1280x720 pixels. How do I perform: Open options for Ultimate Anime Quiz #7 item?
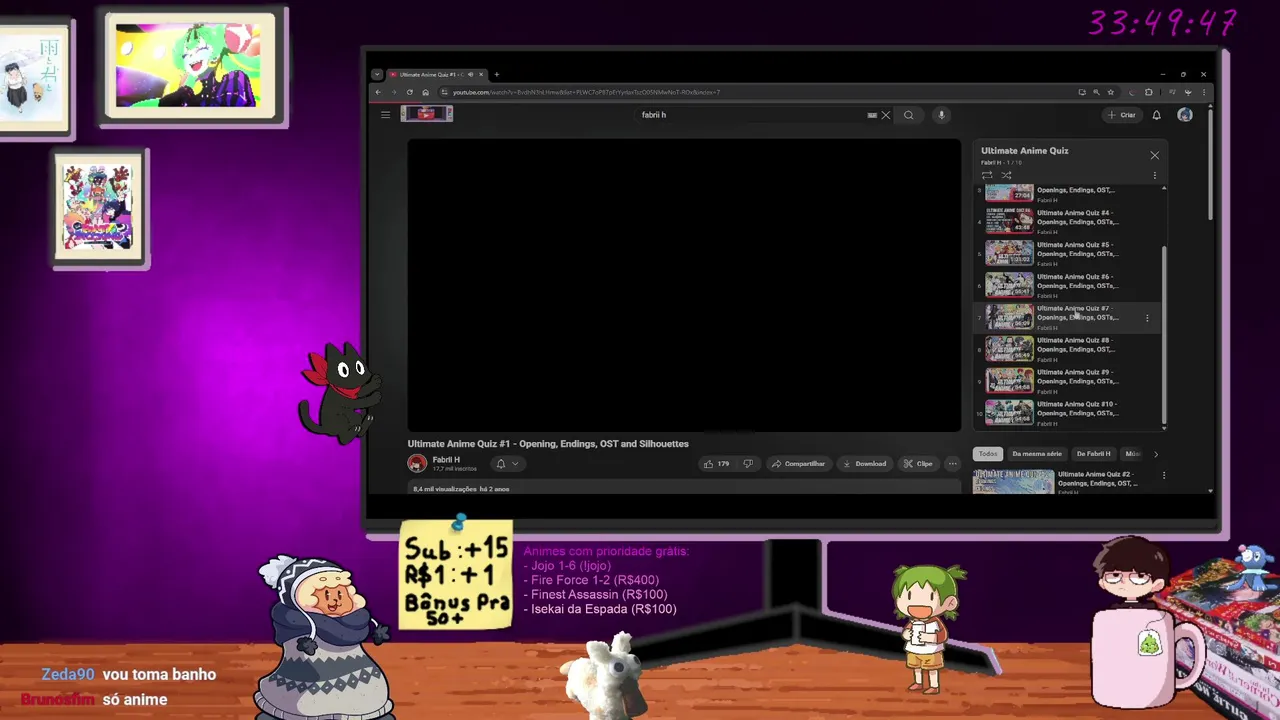[x=1147, y=318]
